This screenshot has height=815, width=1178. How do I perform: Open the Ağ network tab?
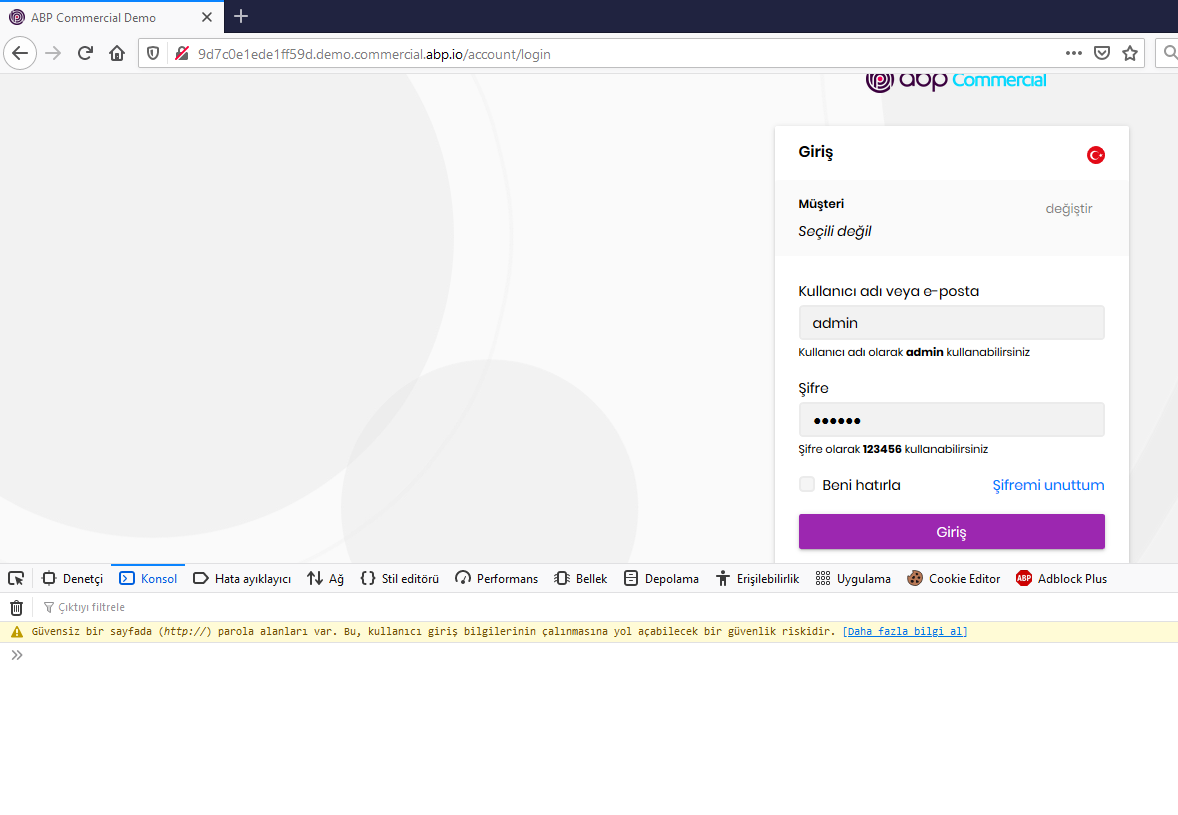tap(326, 578)
